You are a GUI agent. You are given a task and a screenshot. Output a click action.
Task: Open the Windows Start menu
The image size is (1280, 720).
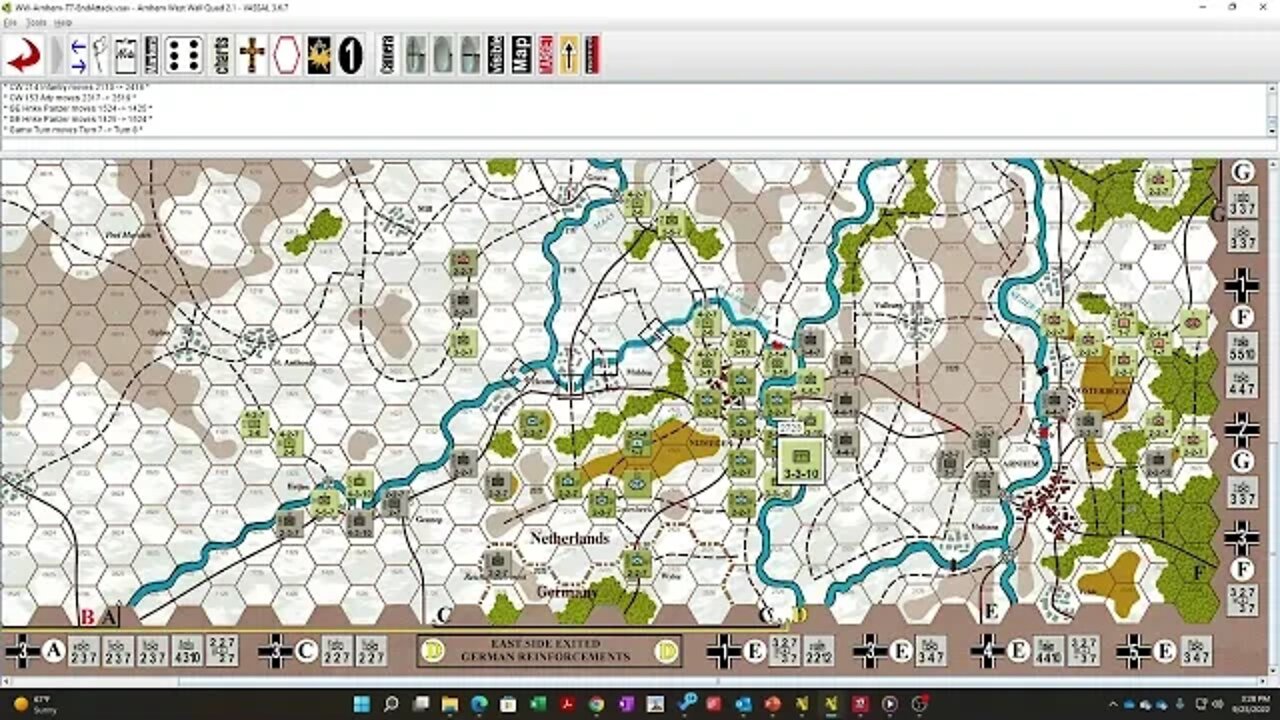pos(361,704)
